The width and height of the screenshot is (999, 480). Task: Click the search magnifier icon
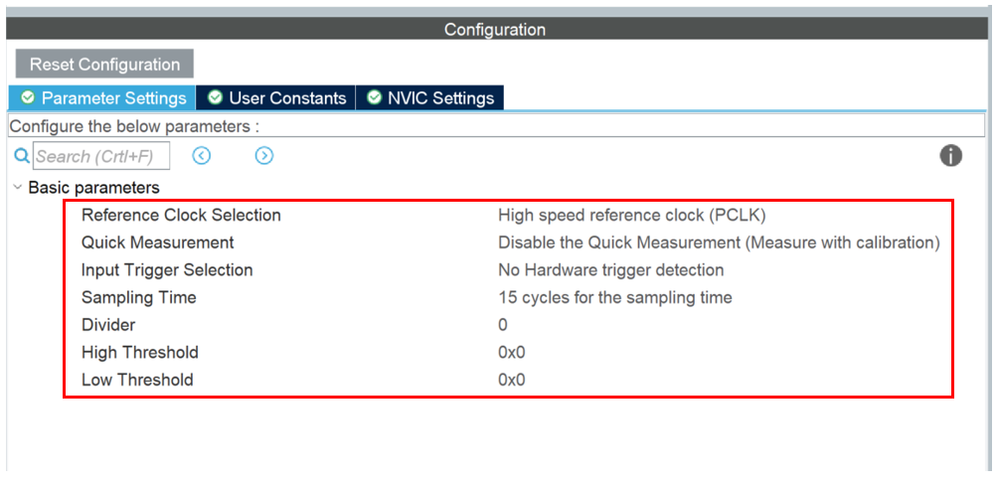click(21, 156)
